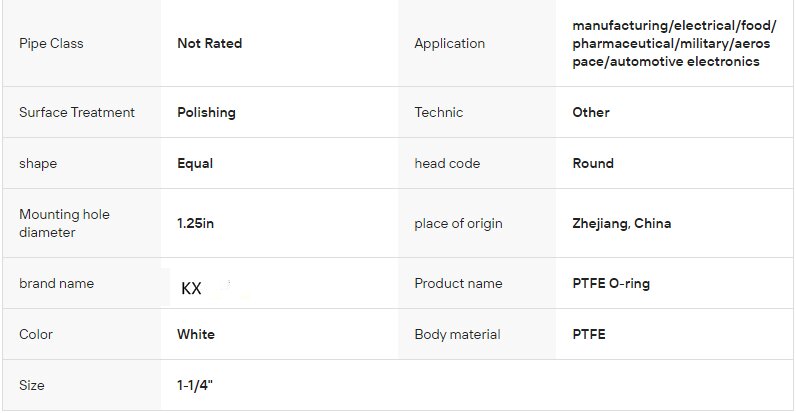Select the Polishing value
Screen dimensions: 796x413
[x=206, y=112]
